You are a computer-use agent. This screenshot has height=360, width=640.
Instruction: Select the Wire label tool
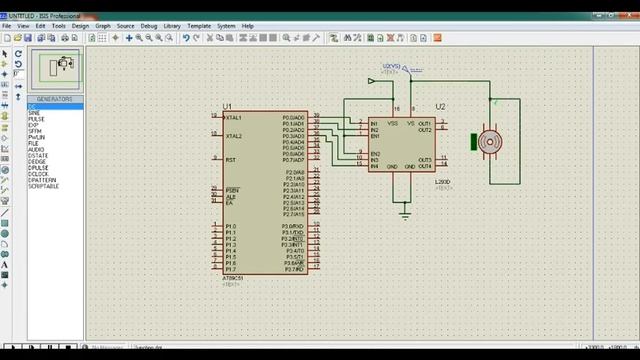(5, 85)
